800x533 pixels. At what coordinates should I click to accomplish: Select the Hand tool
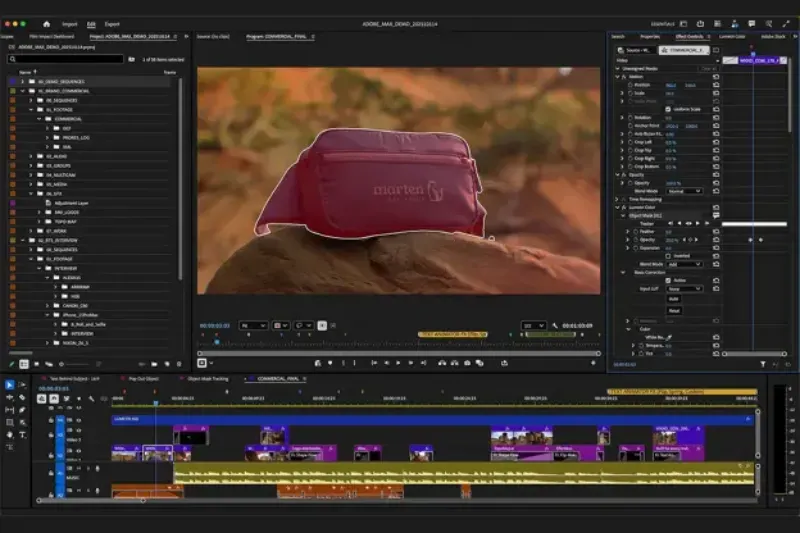click(9, 435)
